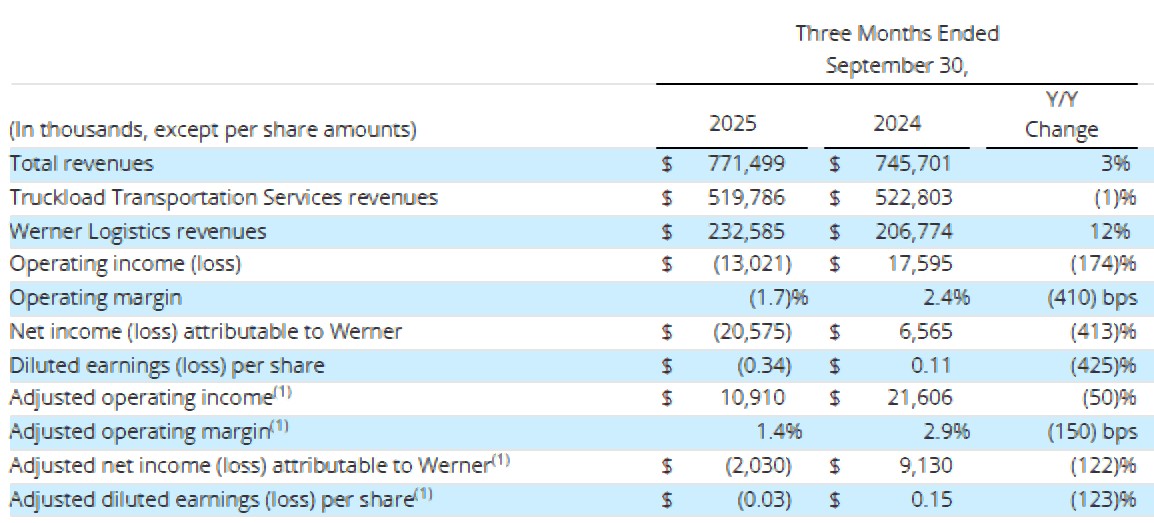Click '(In thousands, except per share amounts)' note
Screen dimensions: 1154x523
[x=213, y=130]
